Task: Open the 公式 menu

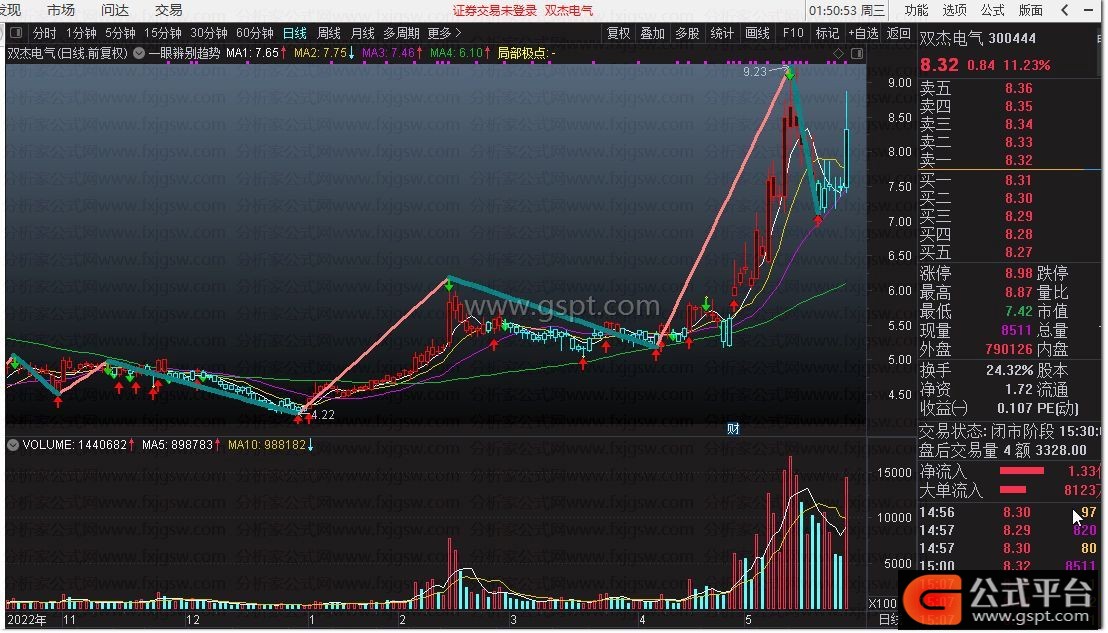Action: pyautogui.click(x=992, y=10)
